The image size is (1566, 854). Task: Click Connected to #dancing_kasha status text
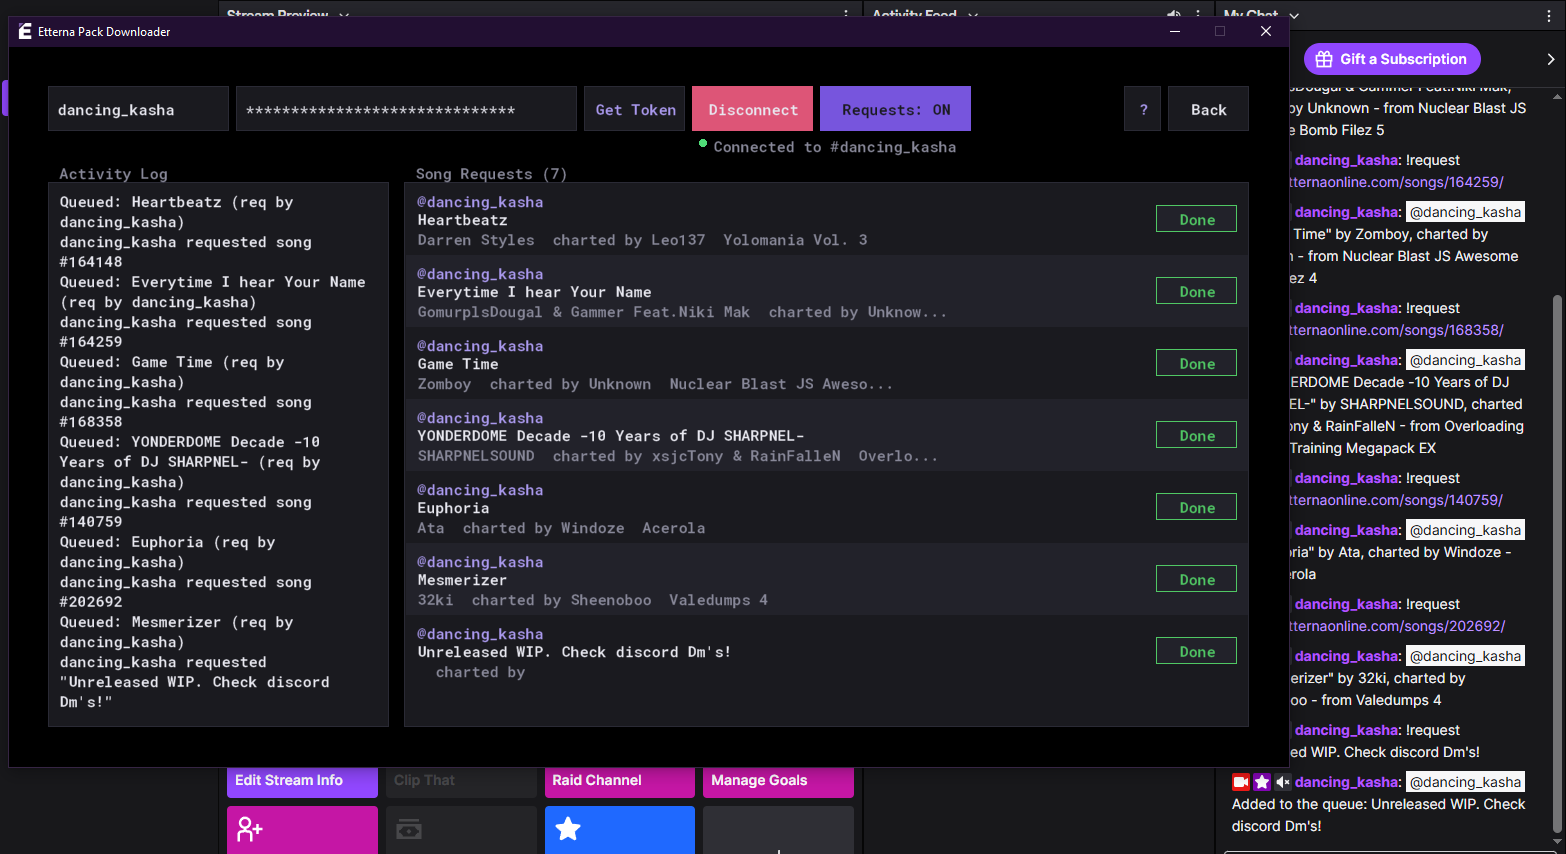tap(835, 147)
